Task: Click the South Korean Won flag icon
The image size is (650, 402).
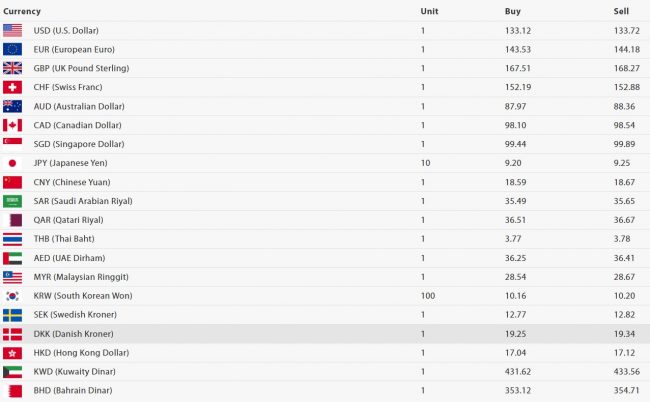Action: point(12,296)
